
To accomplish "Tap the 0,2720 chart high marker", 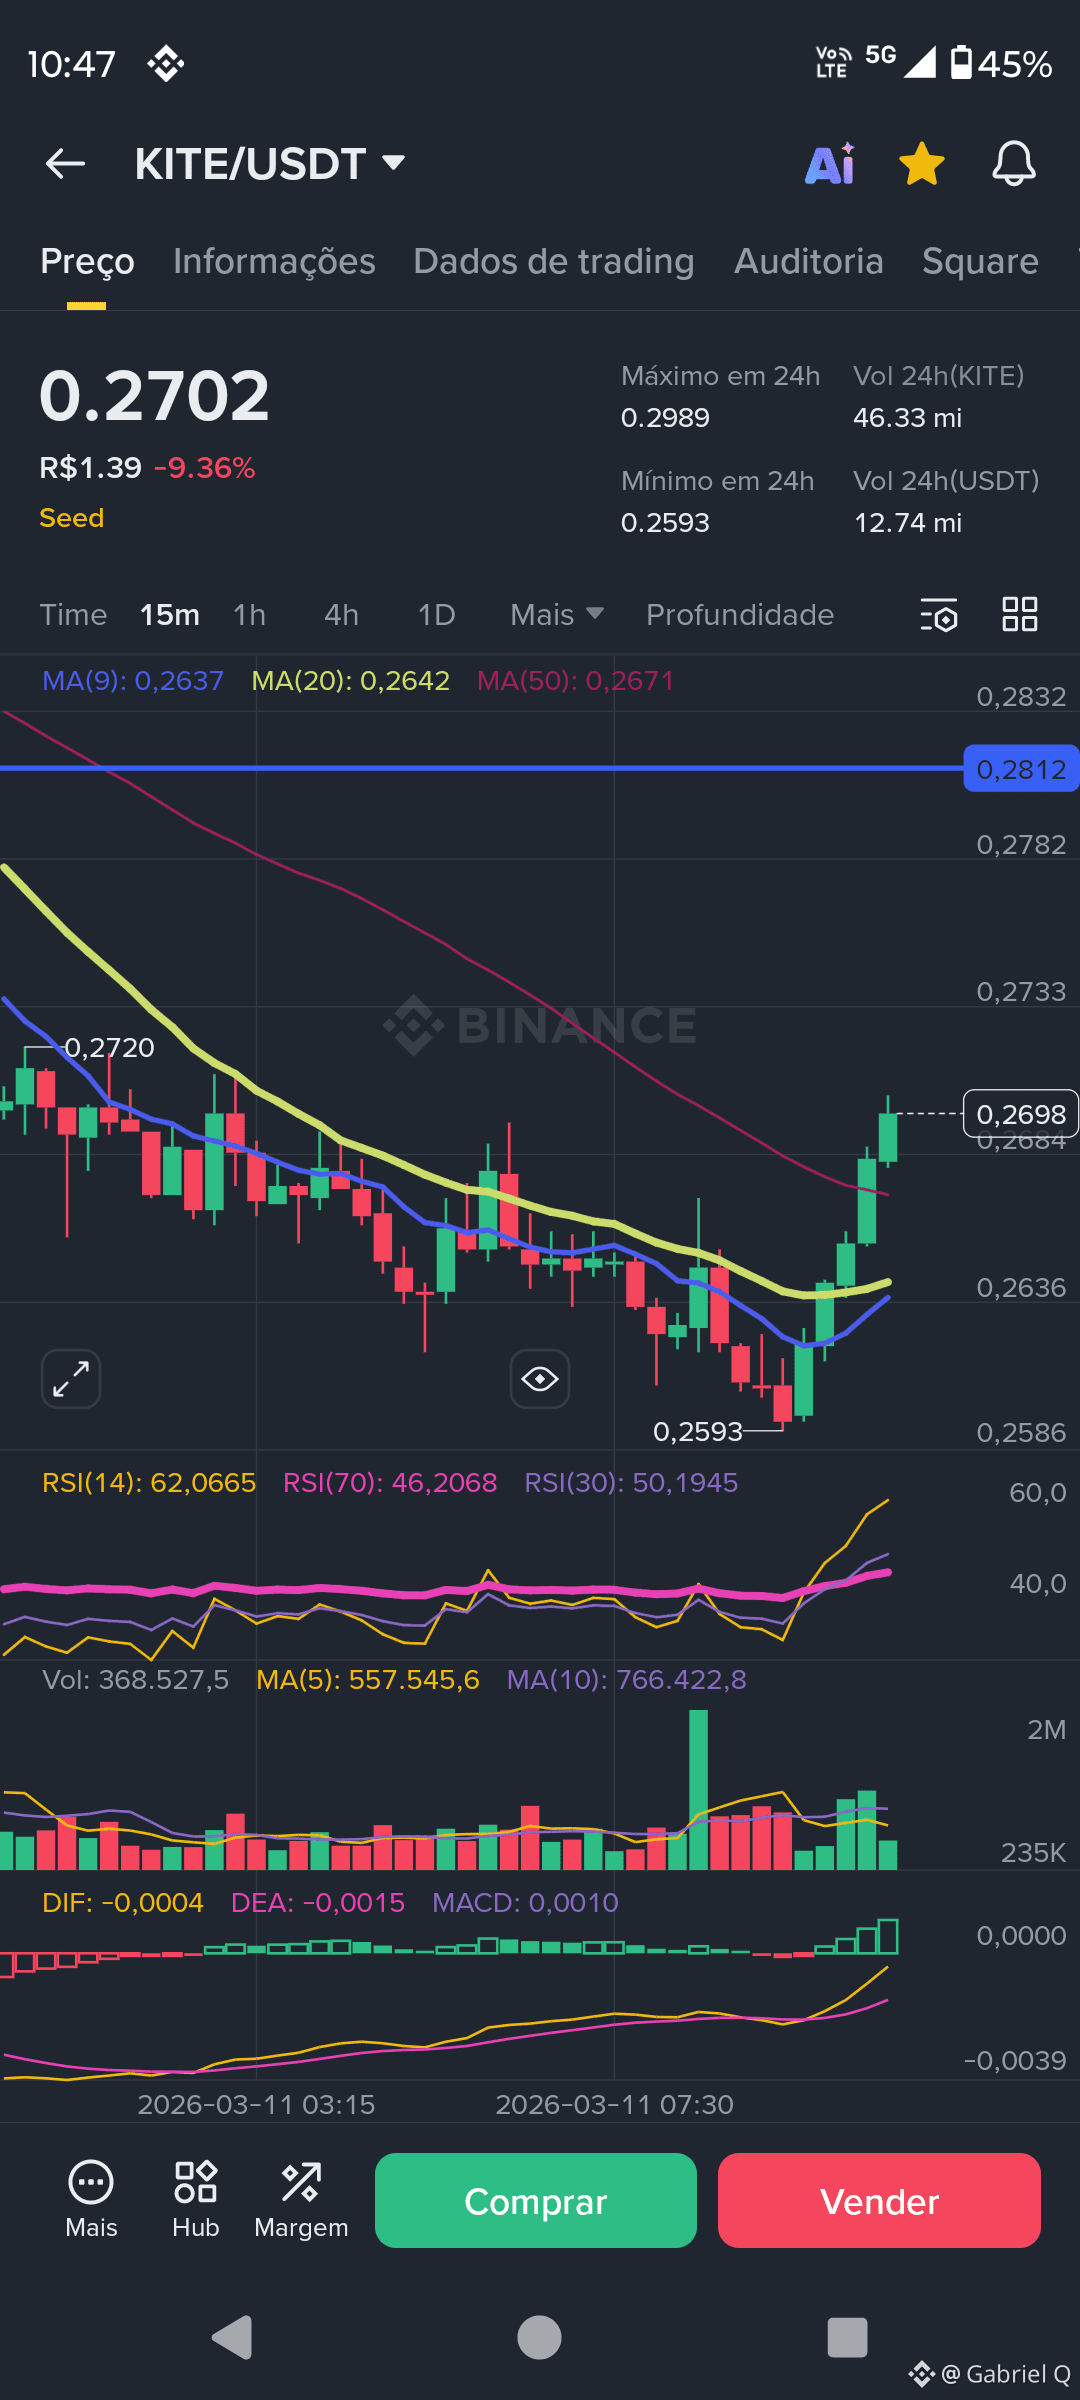I will pos(109,1048).
